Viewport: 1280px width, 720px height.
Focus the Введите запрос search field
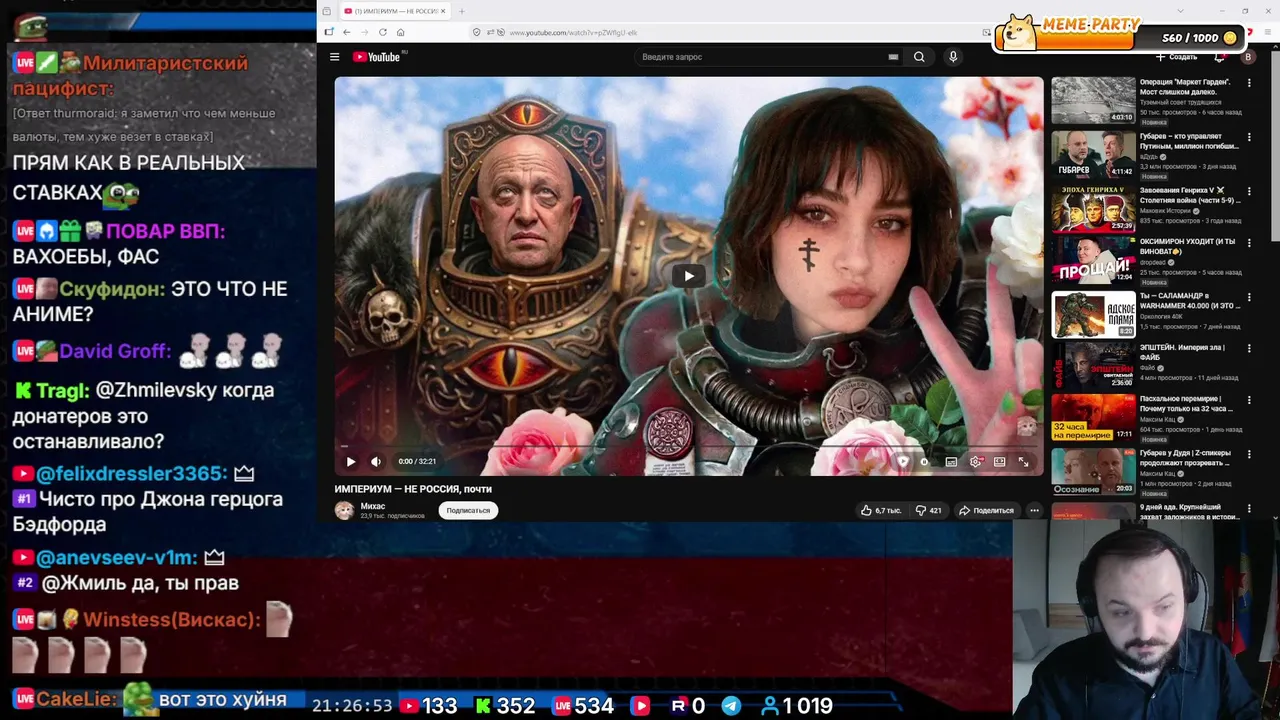coord(765,57)
